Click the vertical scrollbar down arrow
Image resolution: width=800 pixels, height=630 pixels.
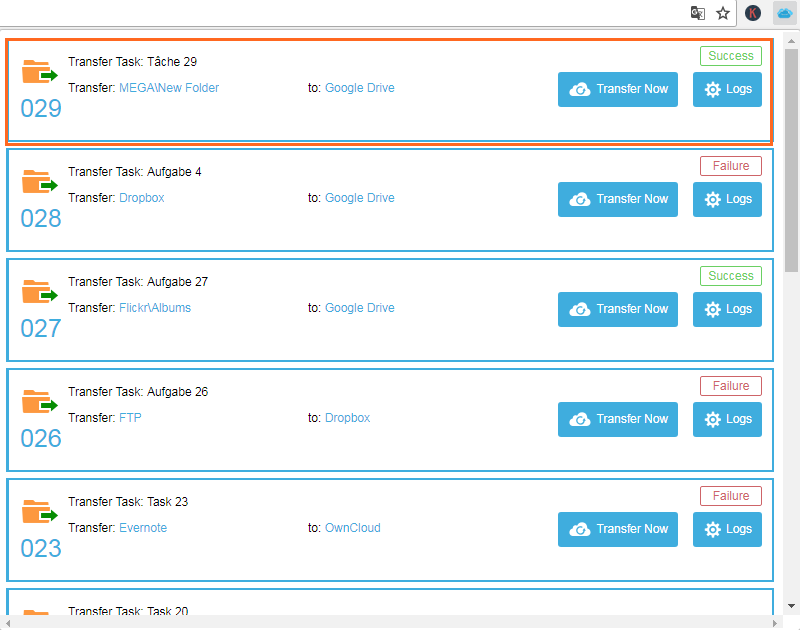pos(792,606)
